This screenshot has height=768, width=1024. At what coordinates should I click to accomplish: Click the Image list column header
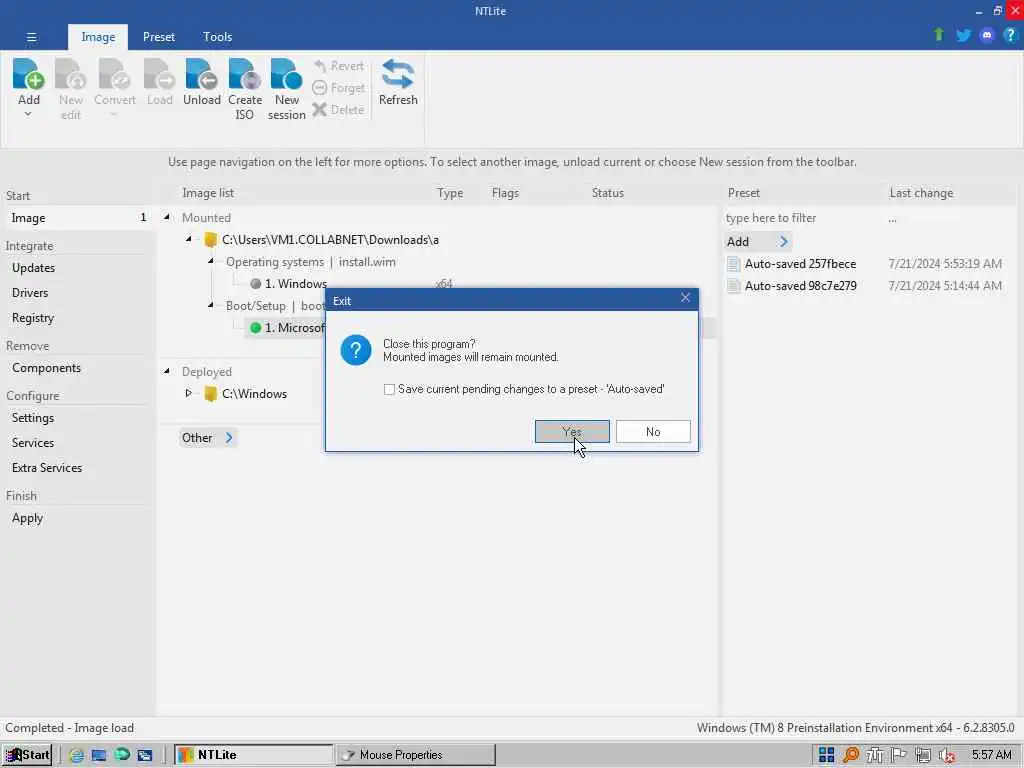tap(208, 193)
